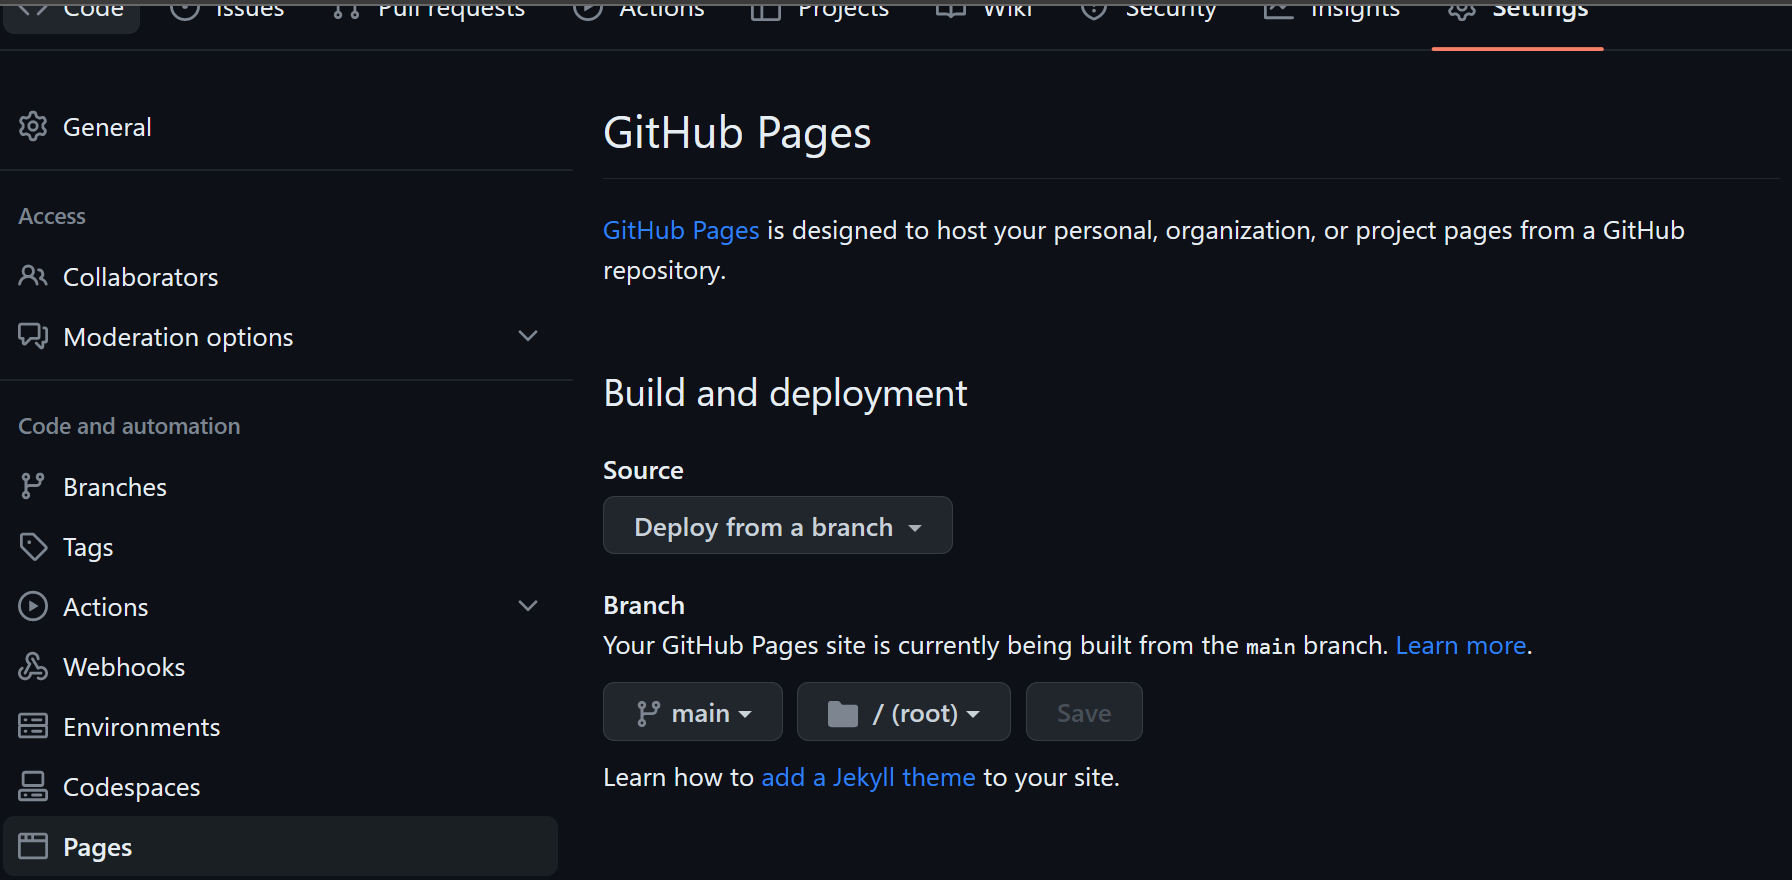The height and width of the screenshot is (880, 1792).
Task: Click the Code and automation section label
Action: (x=129, y=426)
